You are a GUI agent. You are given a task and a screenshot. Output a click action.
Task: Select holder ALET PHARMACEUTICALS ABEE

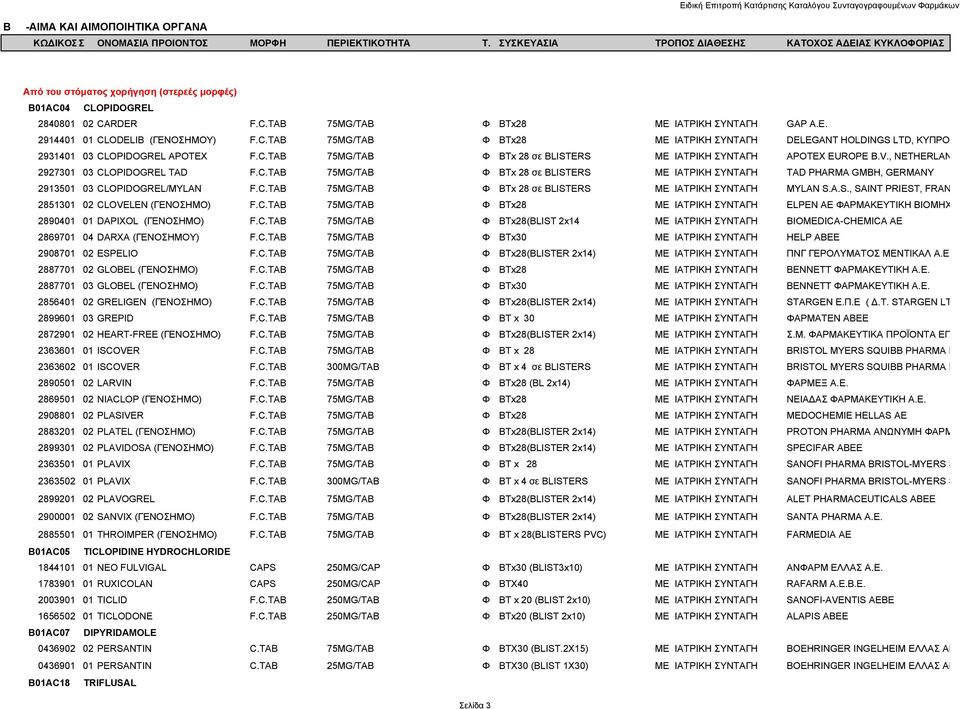coord(860,499)
